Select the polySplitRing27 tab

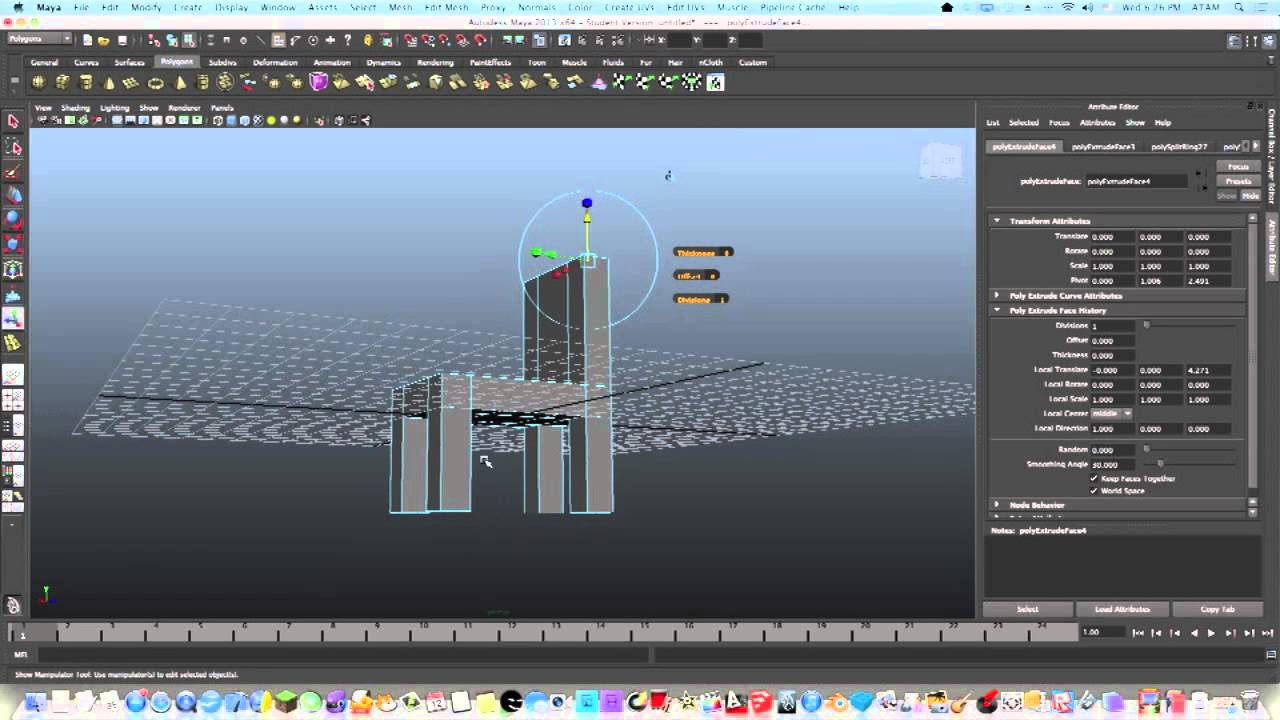[1179, 146]
